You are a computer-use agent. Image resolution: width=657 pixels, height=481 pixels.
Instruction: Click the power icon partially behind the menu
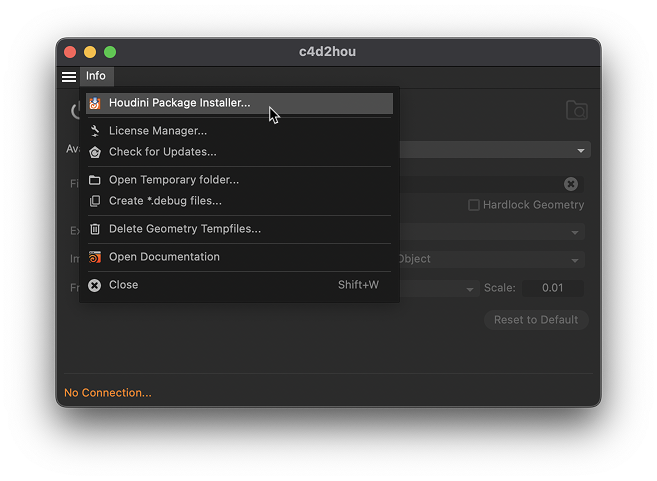[75, 111]
